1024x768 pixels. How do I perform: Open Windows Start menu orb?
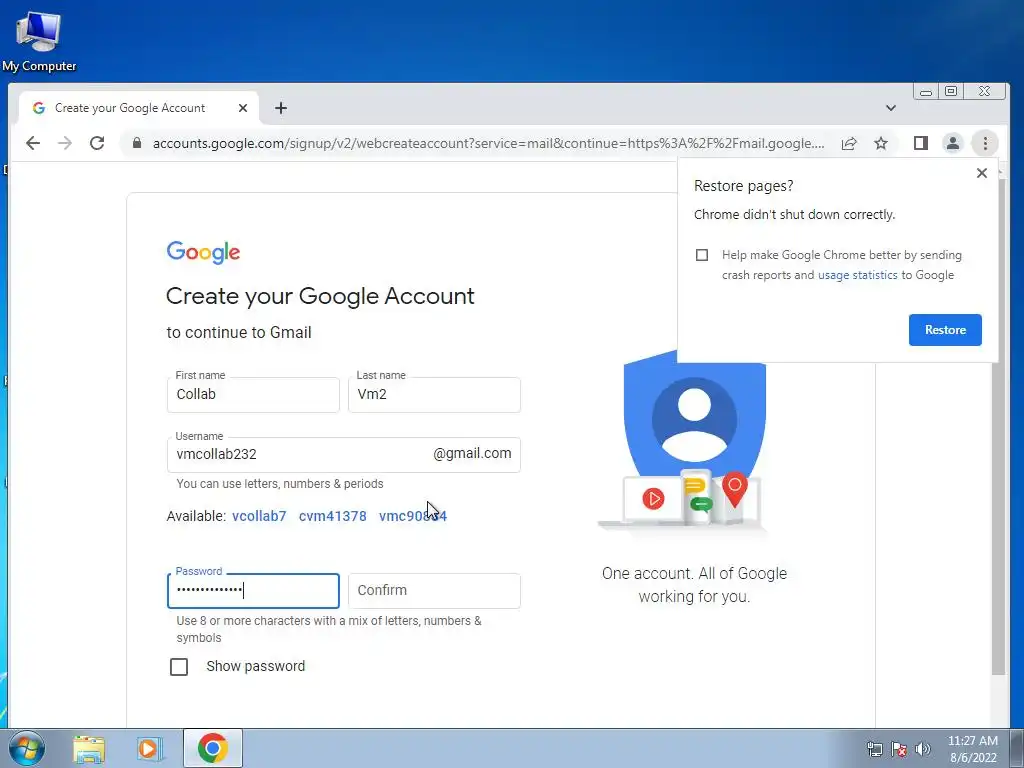coord(27,748)
